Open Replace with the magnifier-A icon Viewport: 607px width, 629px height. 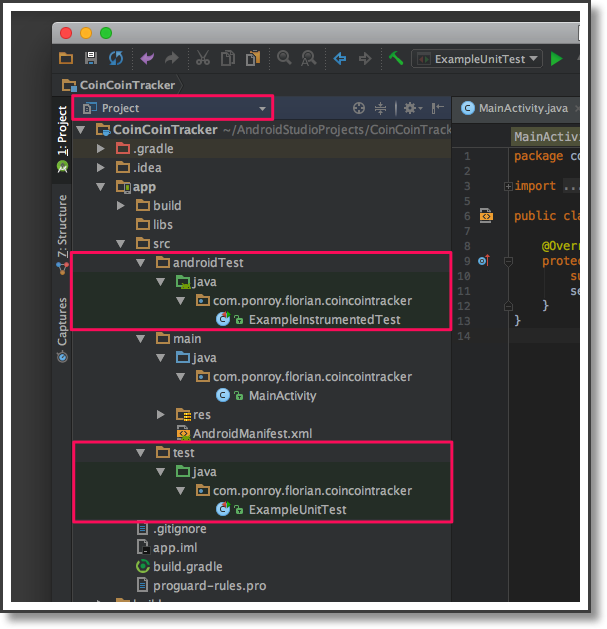[309, 59]
